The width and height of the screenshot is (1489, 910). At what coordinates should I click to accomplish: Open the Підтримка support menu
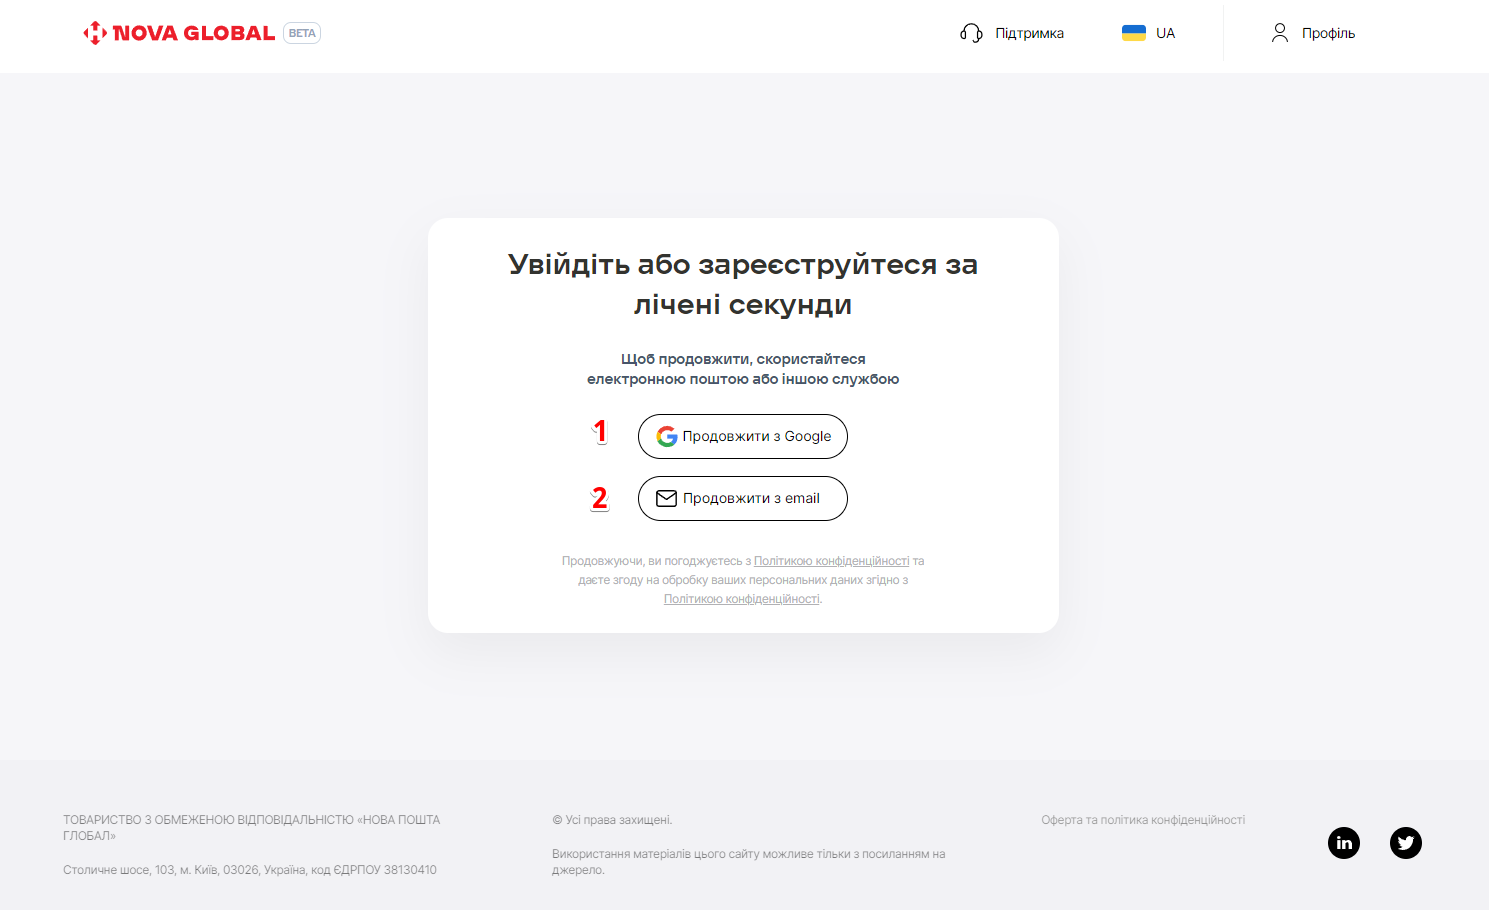pos(1029,33)
